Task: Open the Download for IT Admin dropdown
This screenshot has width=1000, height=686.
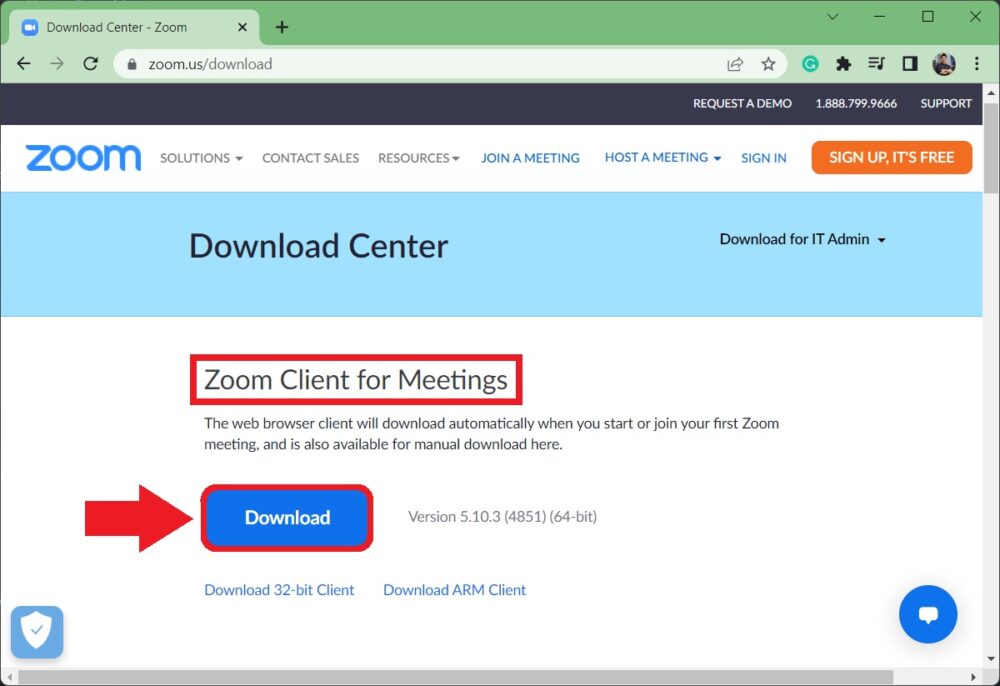Action: [803, 239]
